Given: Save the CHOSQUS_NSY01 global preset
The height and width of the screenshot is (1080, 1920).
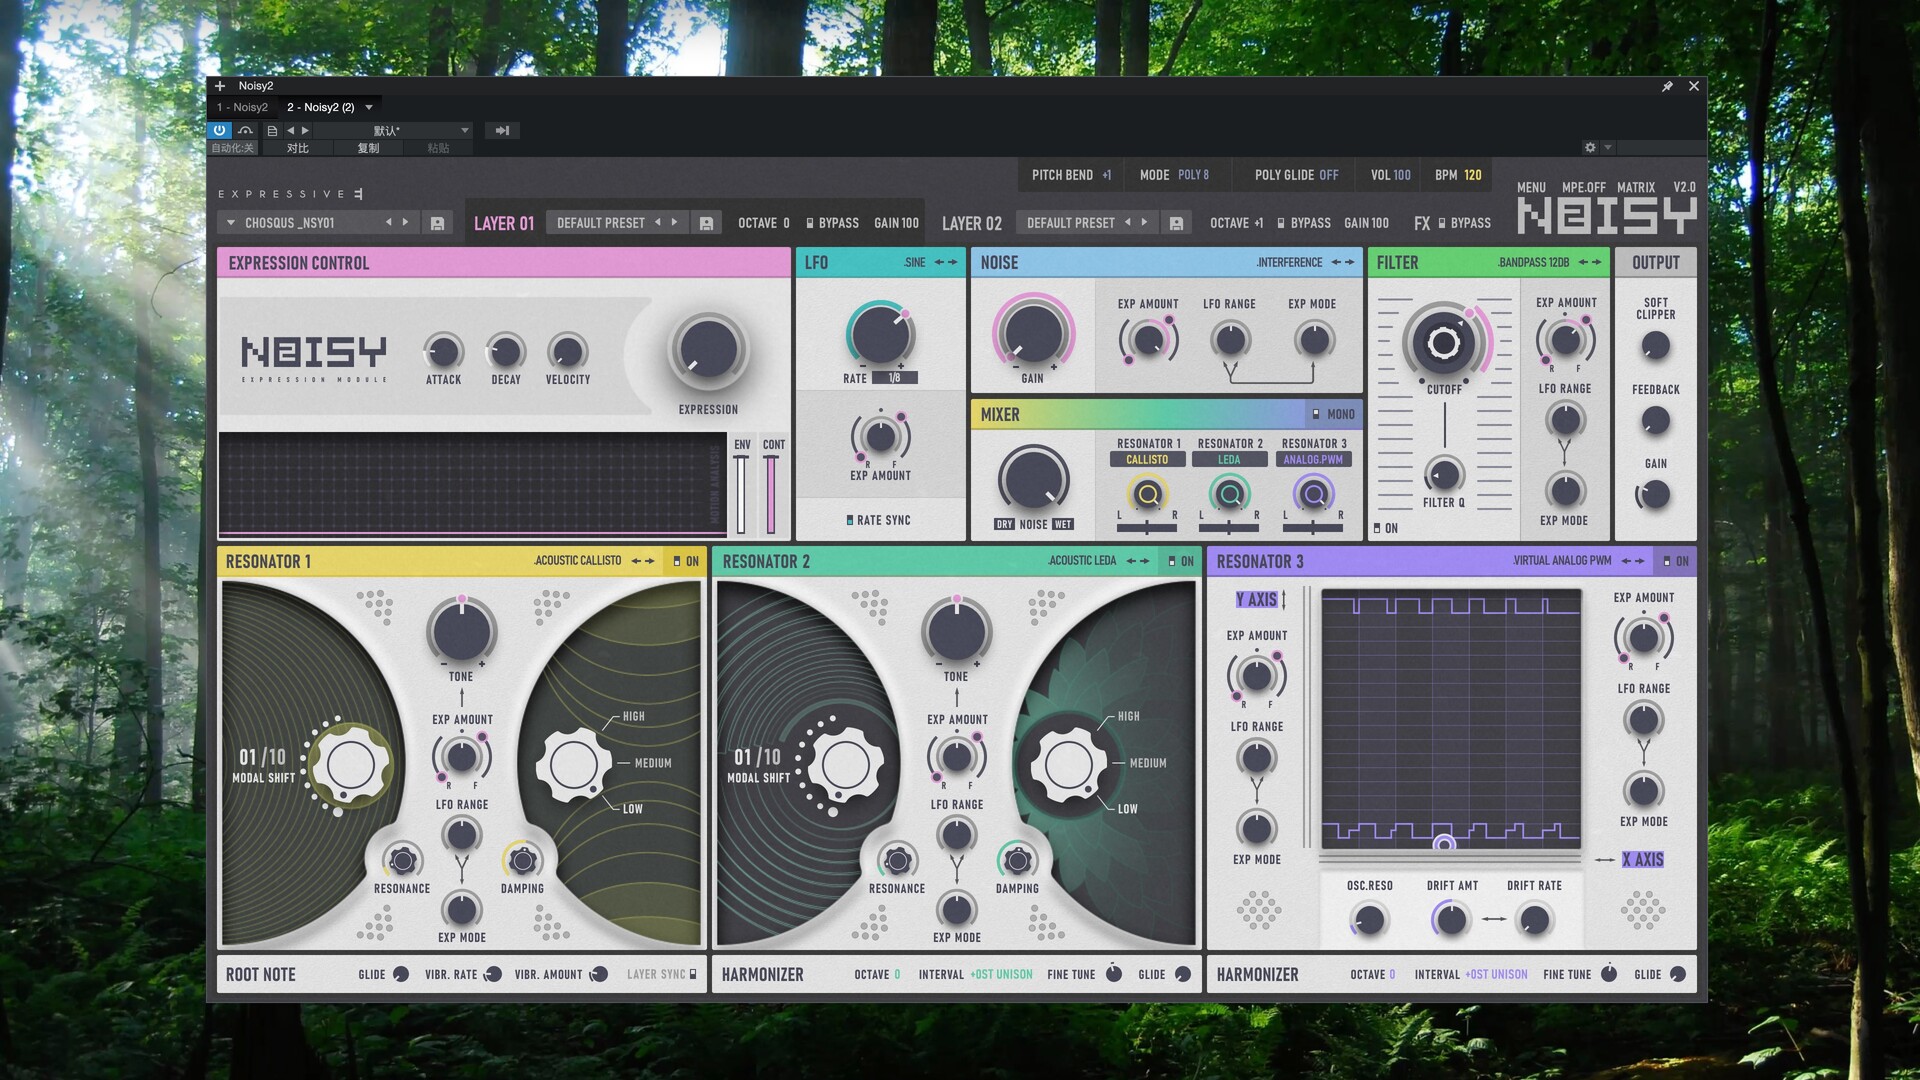Looking at the screenshot, I should pos(437,224).
